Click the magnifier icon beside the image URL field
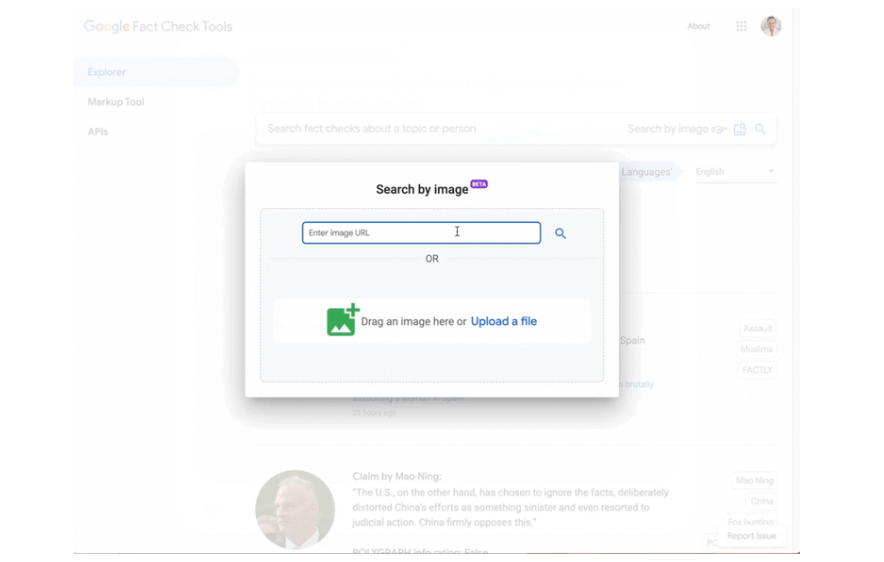 560,233
